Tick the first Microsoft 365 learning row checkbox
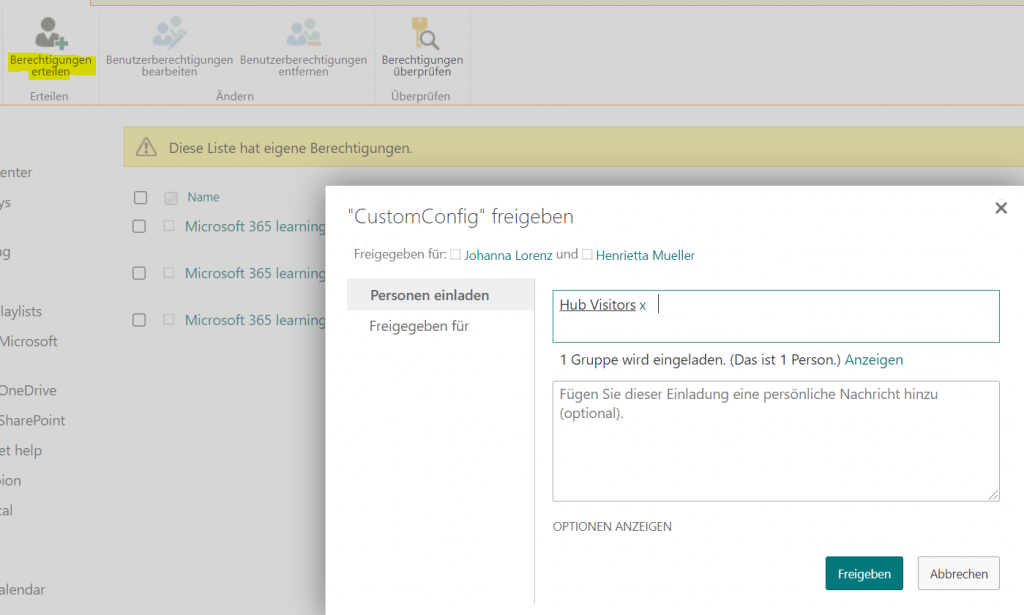The height and width of the screenshot is (615, 1024). 139,227
